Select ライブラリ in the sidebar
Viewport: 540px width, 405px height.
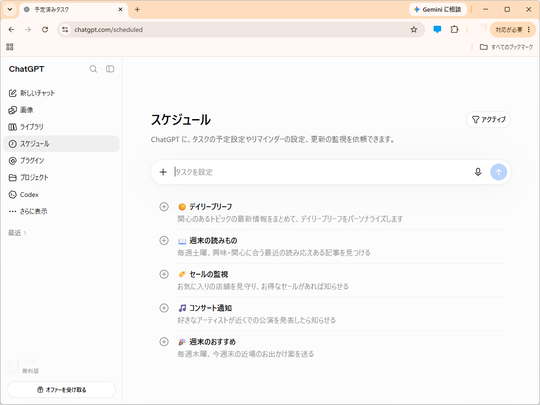point(26,127)
